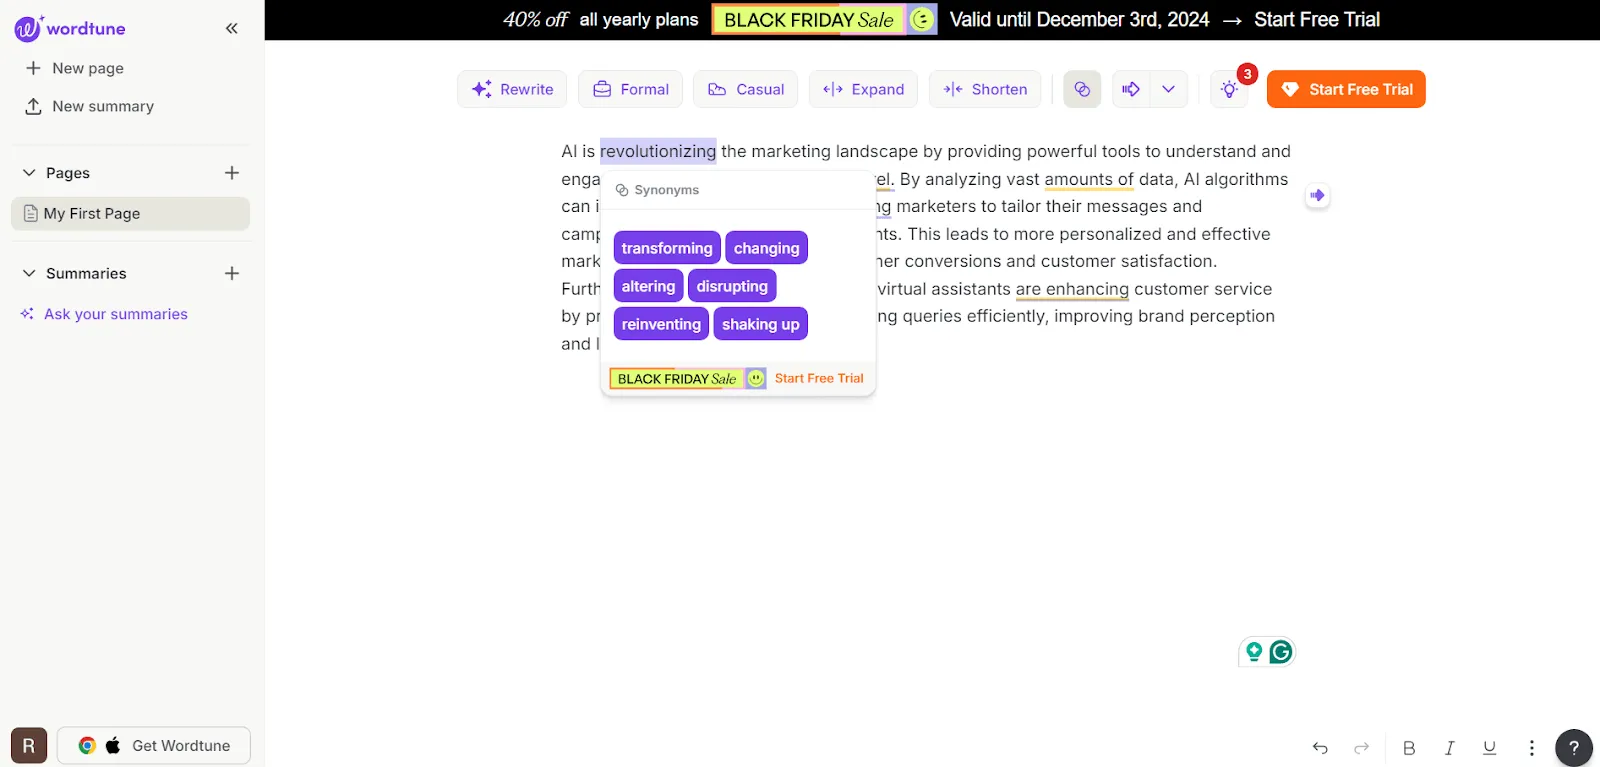Screen dimensions: 1600x767
Task: Choose synonym reinventing
Action: [x=661, y=324]
